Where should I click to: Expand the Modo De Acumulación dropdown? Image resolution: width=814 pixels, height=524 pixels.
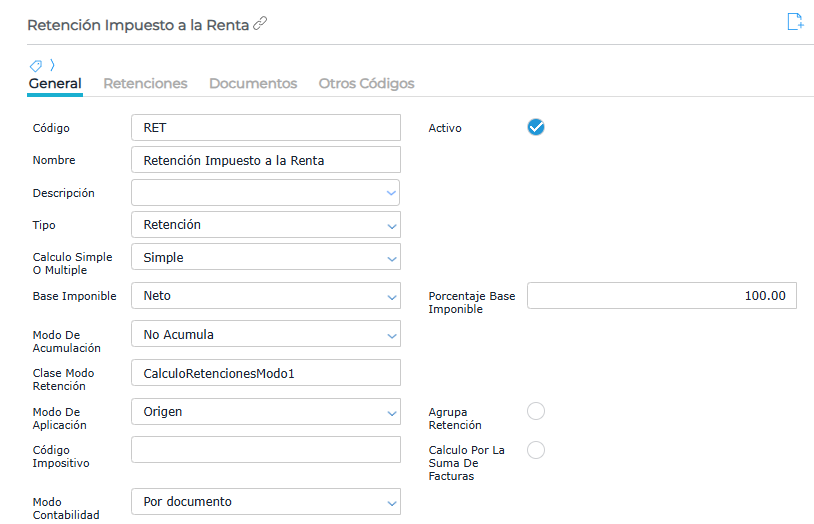click(391, 334)
